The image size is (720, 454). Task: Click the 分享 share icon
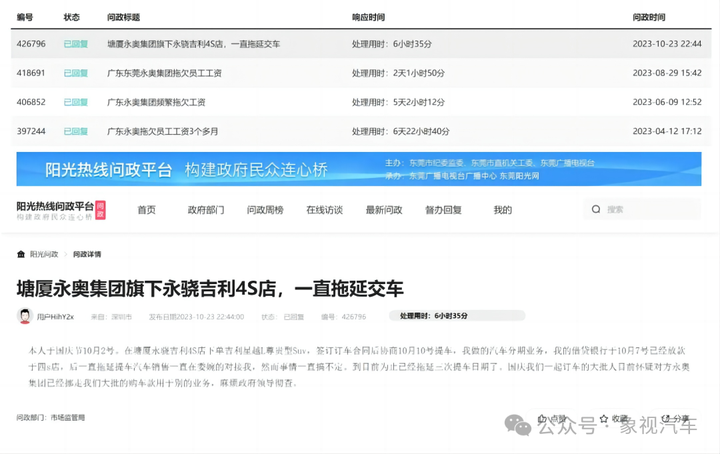point(666,418)
